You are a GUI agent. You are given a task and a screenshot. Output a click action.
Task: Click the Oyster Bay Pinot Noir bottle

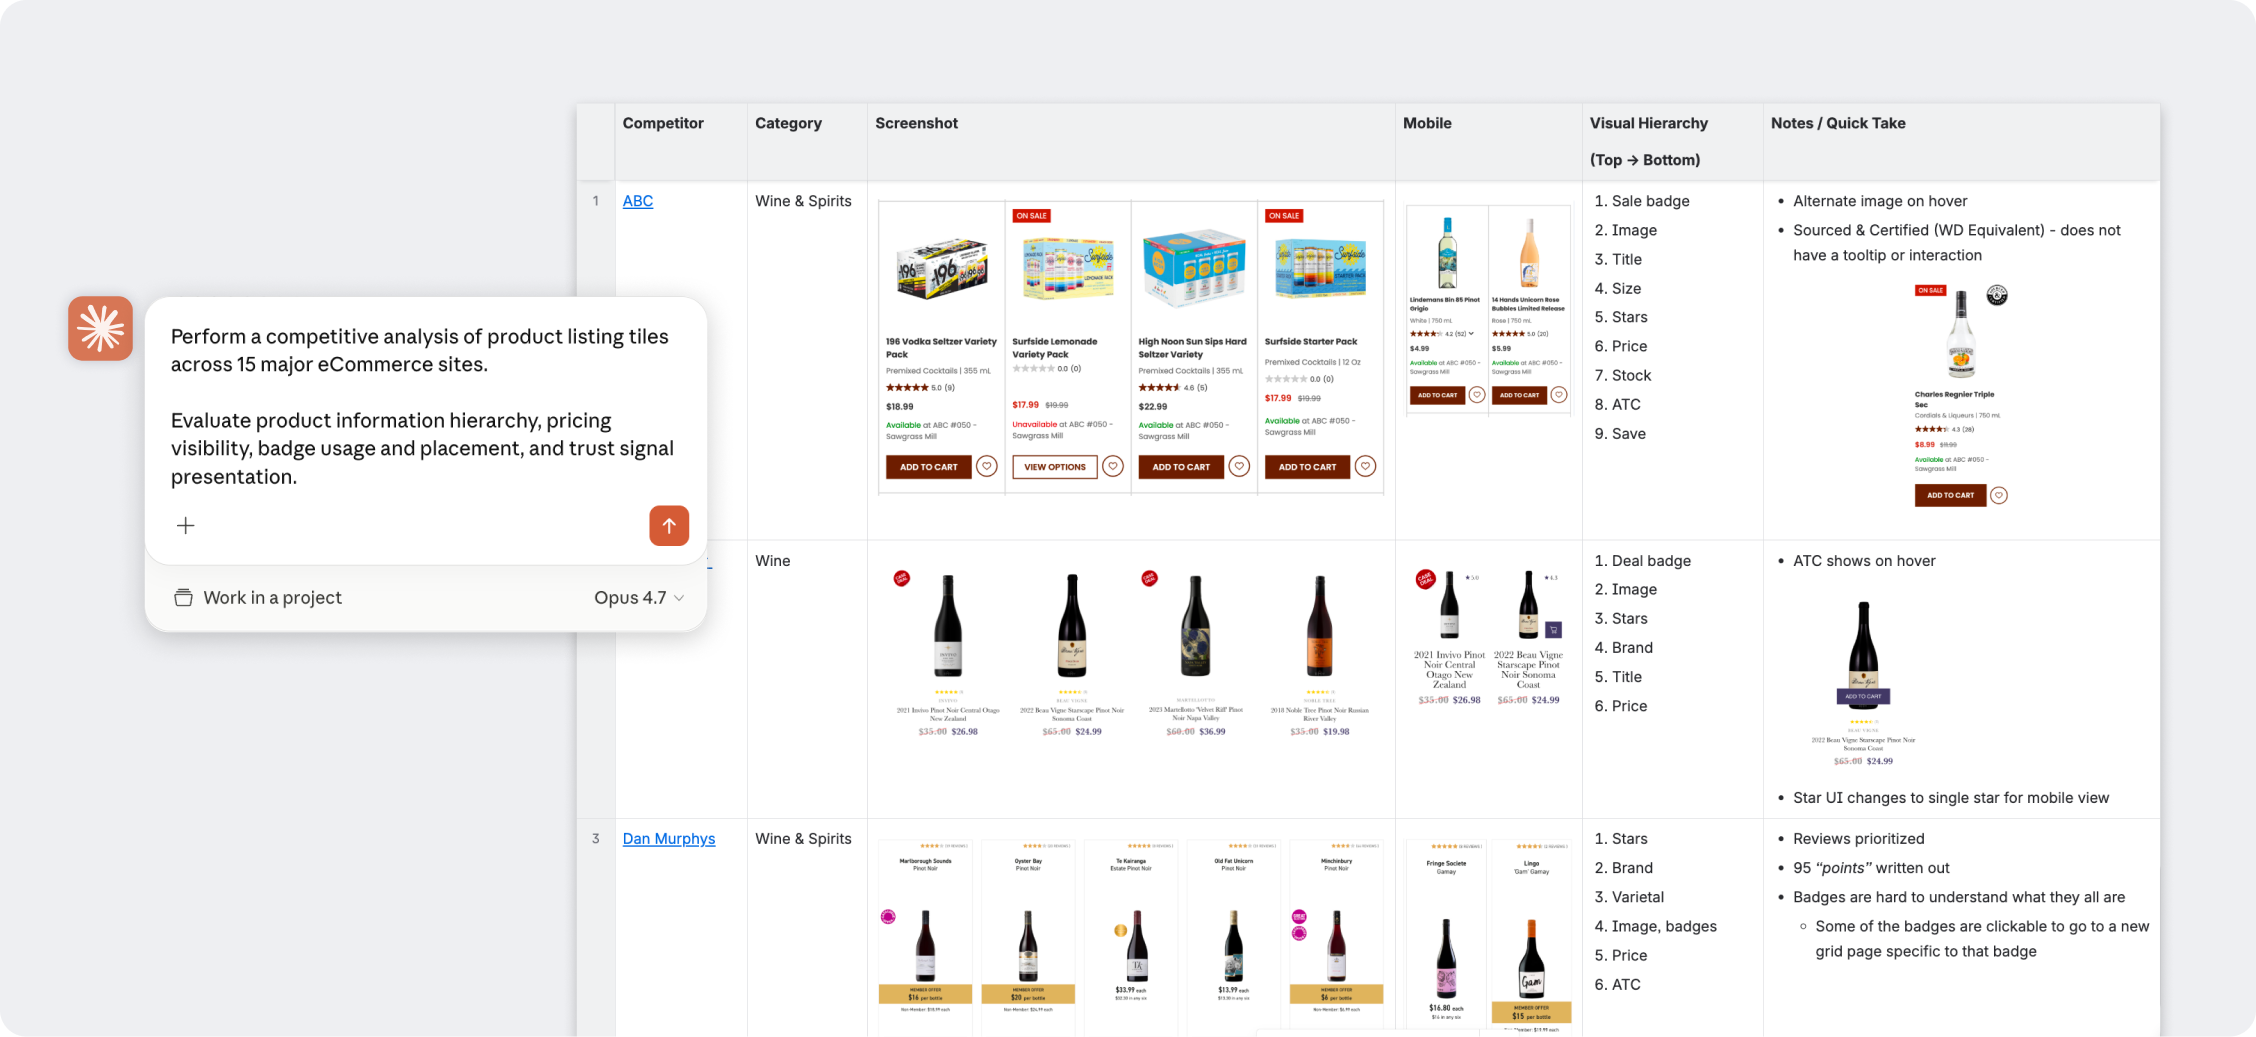[1028, 945]
